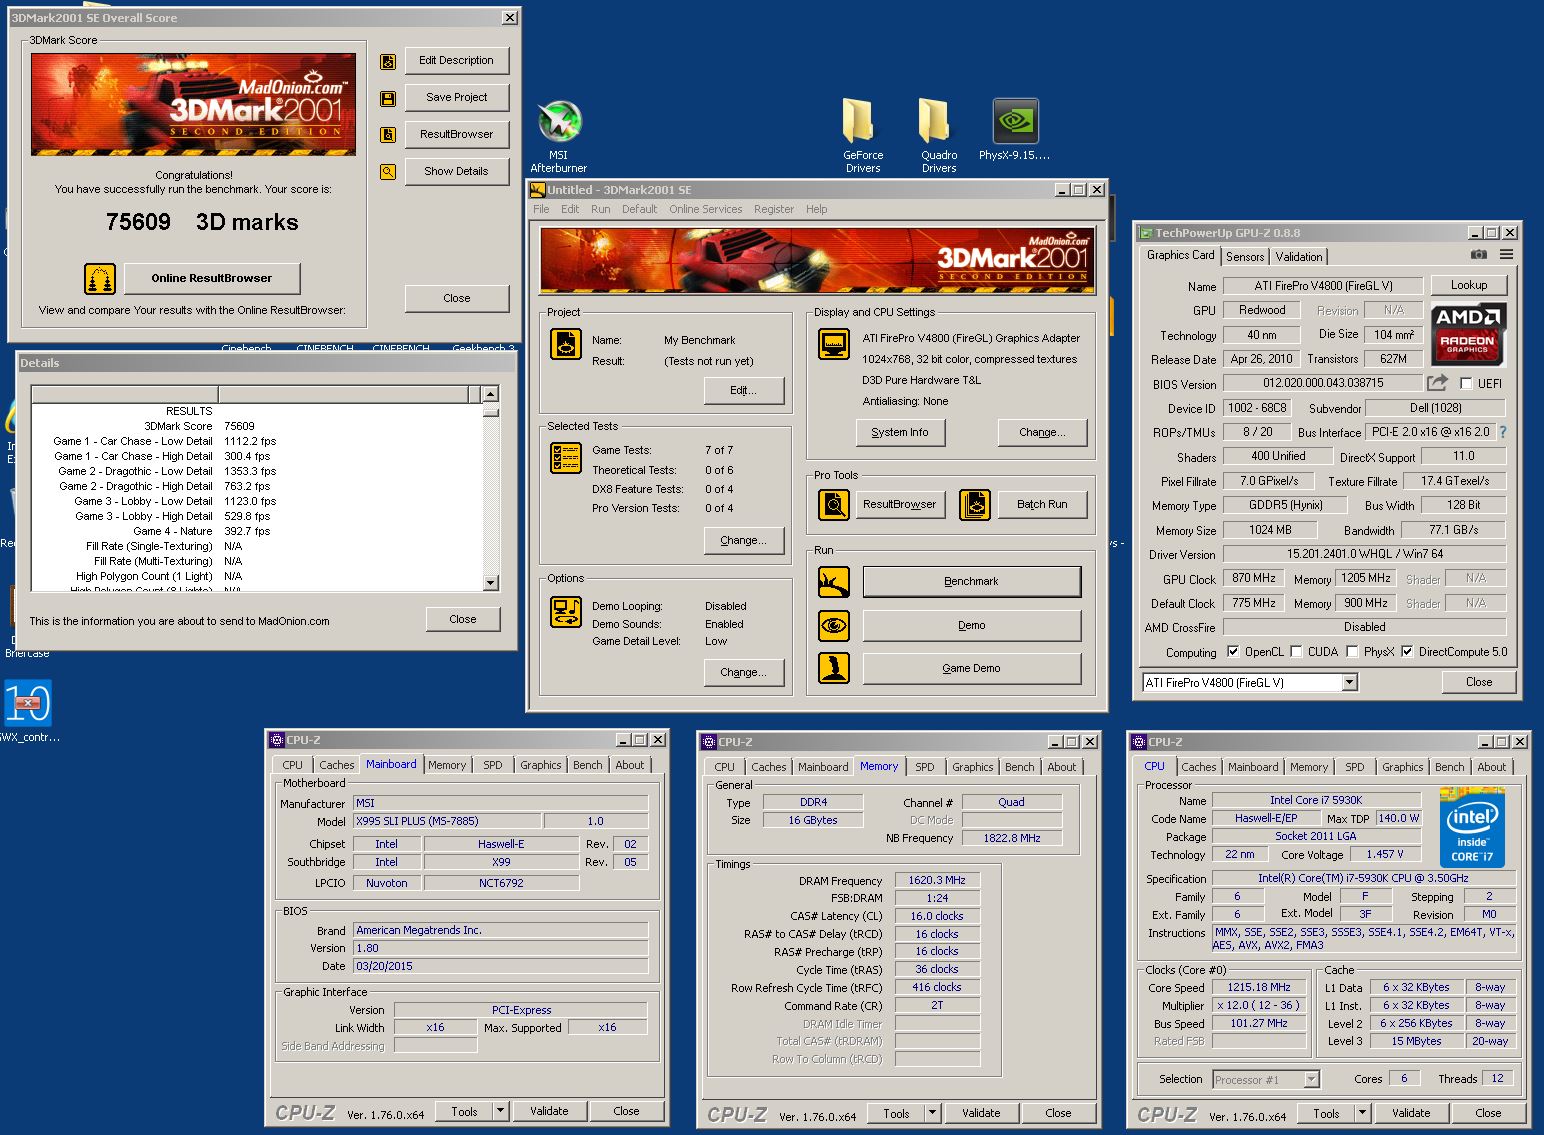Open Tools button in CPU tab CPU-Z

pyautogui.click(x=1327, y=1113)
